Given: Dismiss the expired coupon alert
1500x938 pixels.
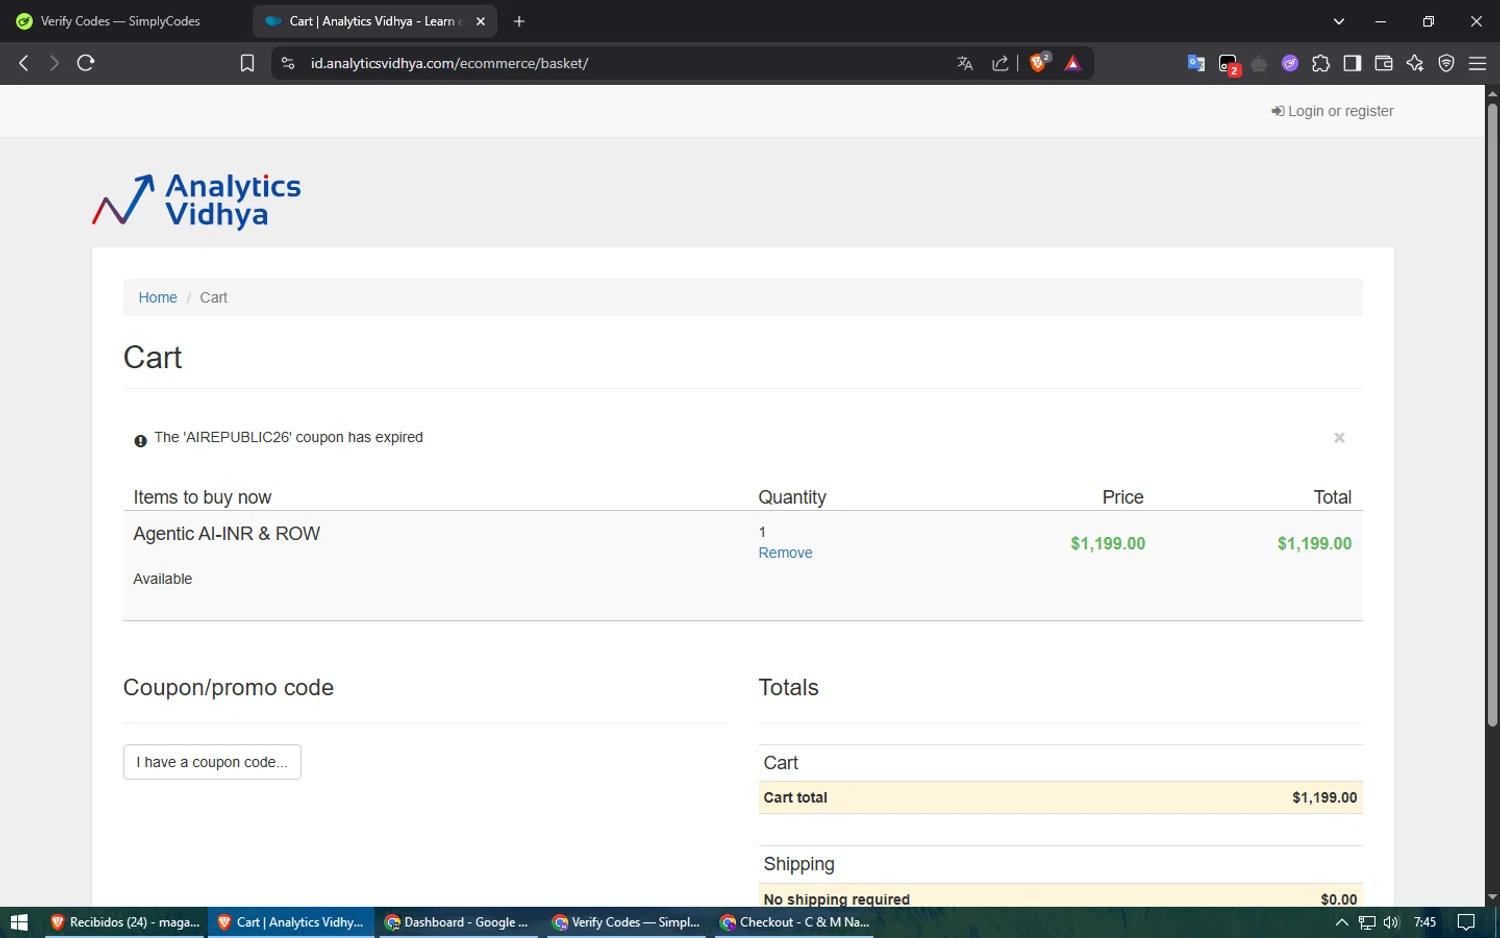Looking at the screenshot, I should point(1339,438).
